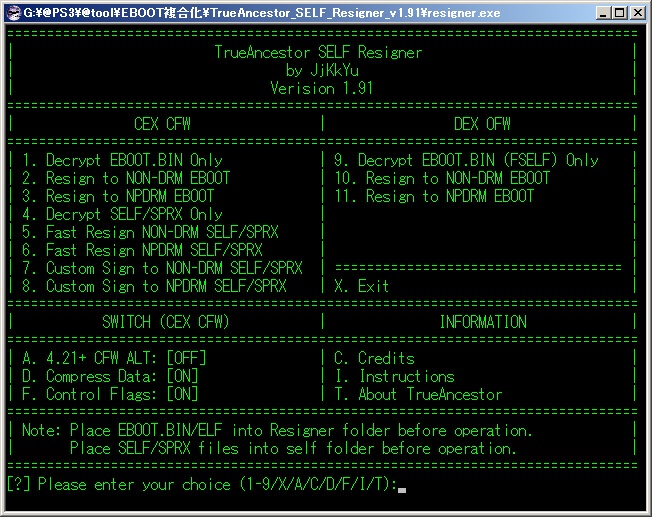Select option '5. Fast Resign NON-DRM SELF/SPRX'
The width and height of the screenshot is (652, 517).
pyautogui.click(x=150, y=232)
